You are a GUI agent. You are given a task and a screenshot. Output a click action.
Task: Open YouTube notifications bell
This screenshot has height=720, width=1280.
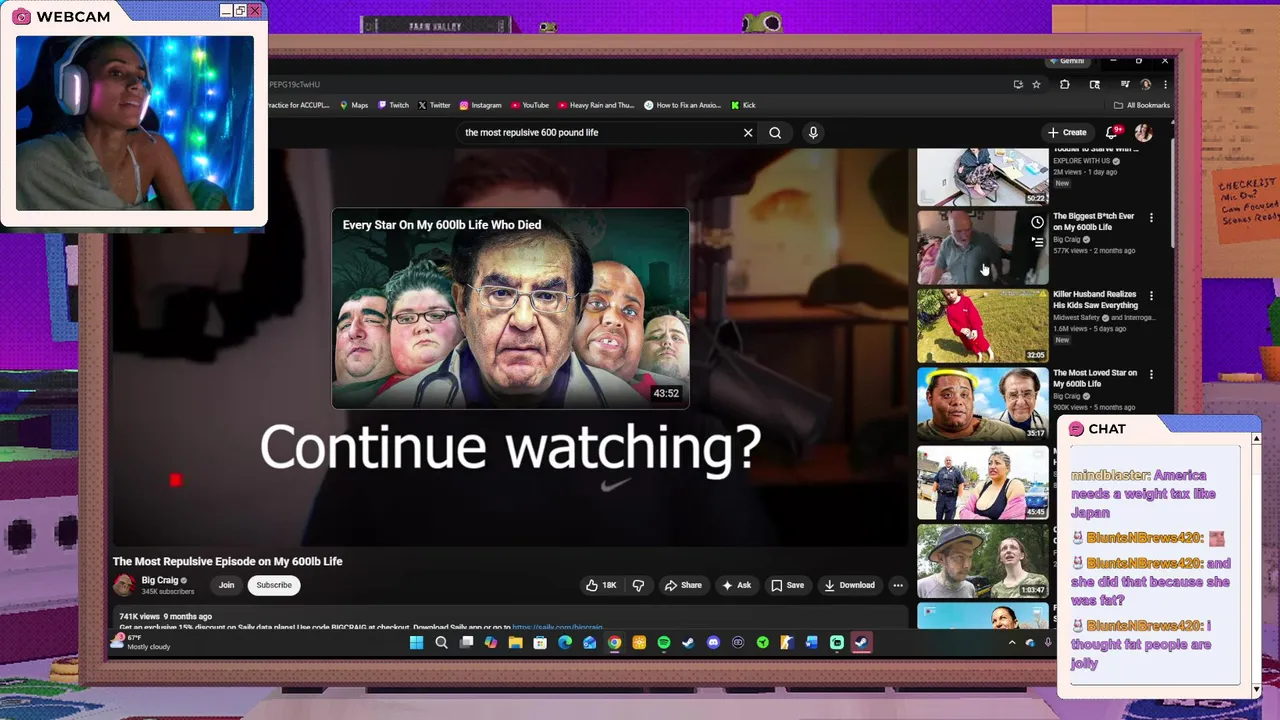(x=1112, y=132)
